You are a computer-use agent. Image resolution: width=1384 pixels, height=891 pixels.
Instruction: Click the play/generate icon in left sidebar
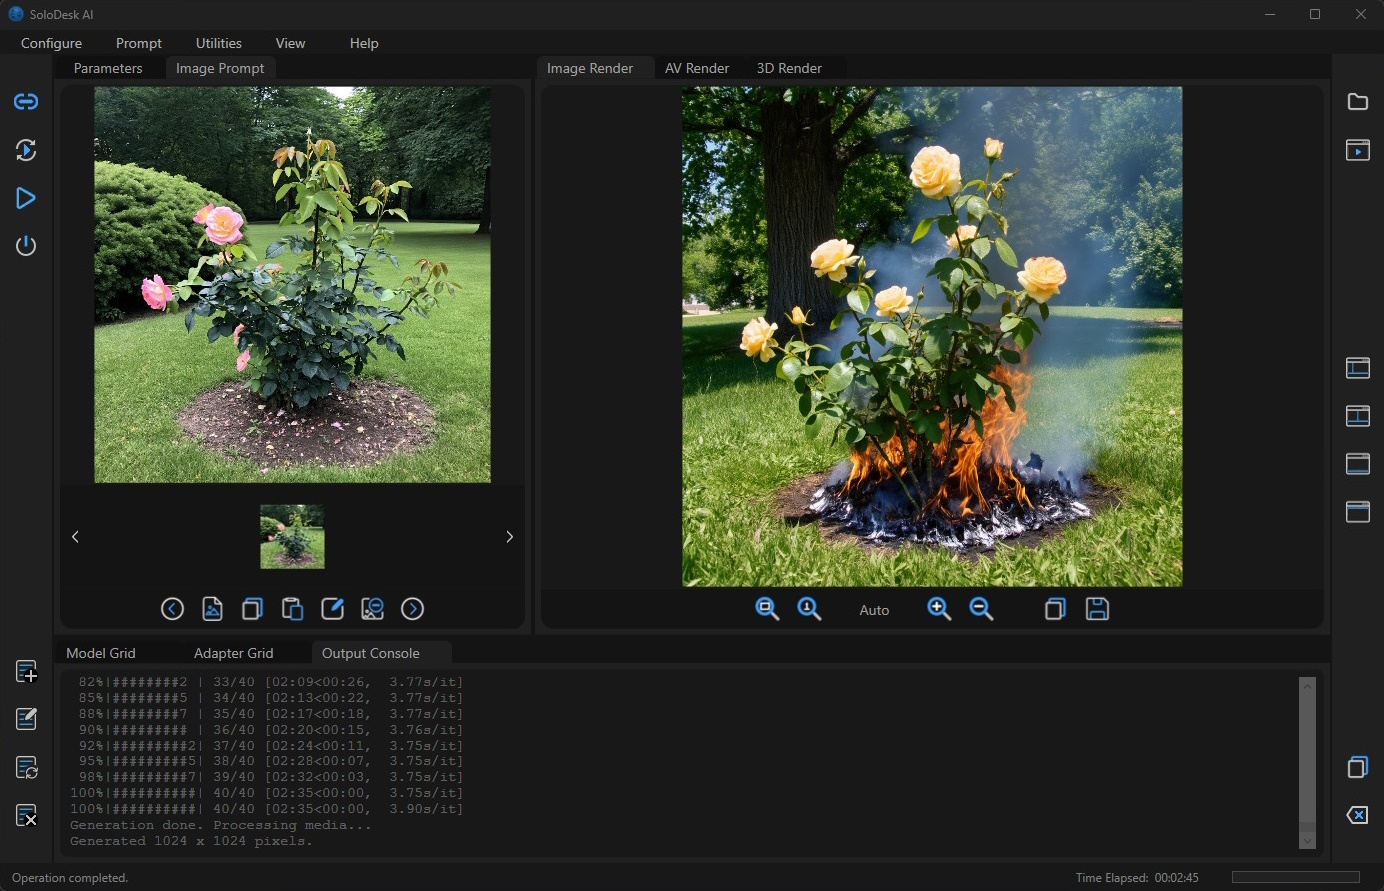[26, 198]
